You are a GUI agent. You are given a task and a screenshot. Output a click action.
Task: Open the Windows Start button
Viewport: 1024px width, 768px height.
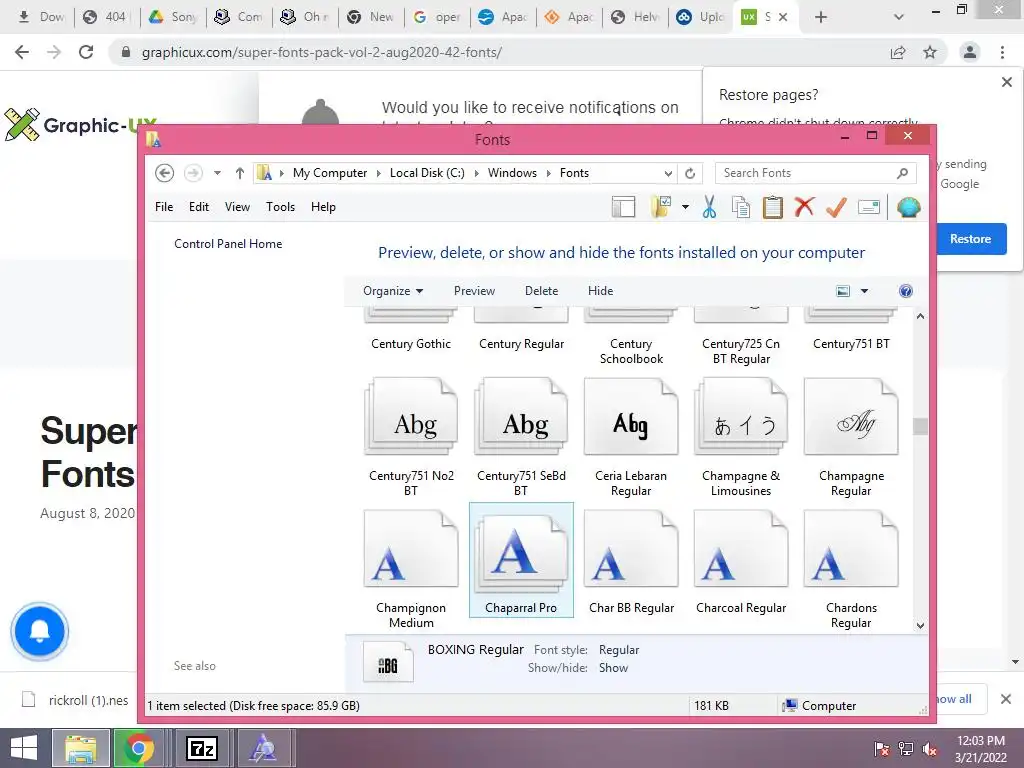[24, 748]
